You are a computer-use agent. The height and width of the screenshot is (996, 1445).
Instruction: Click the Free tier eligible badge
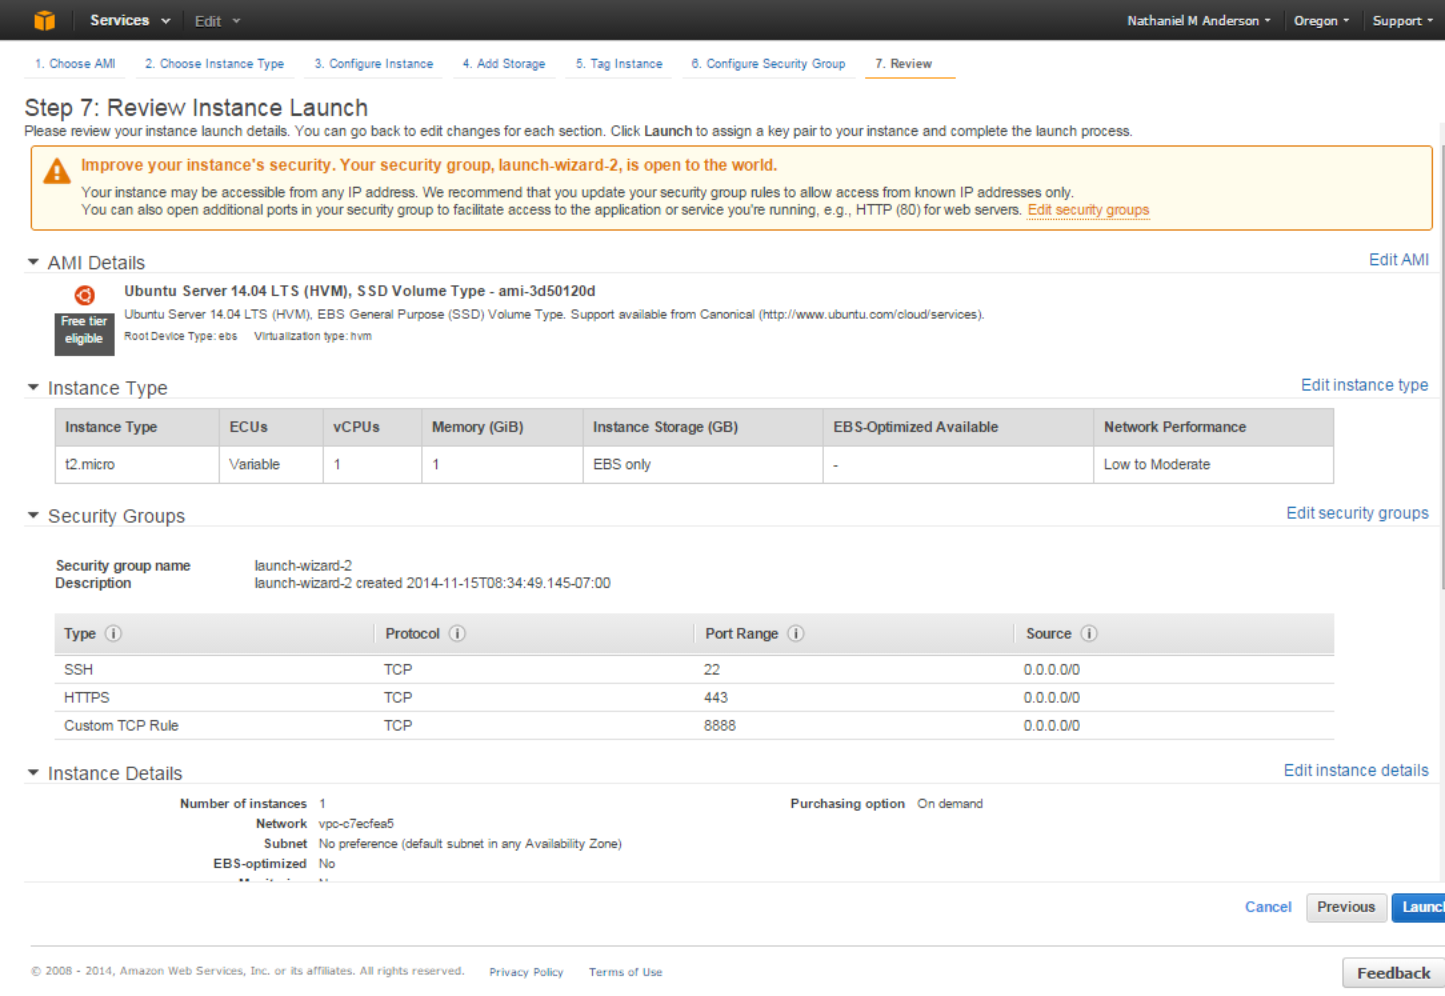coord(84,334)
